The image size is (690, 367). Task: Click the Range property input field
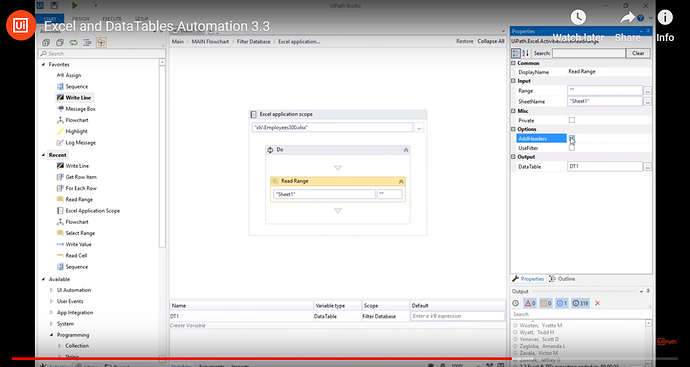605,91
